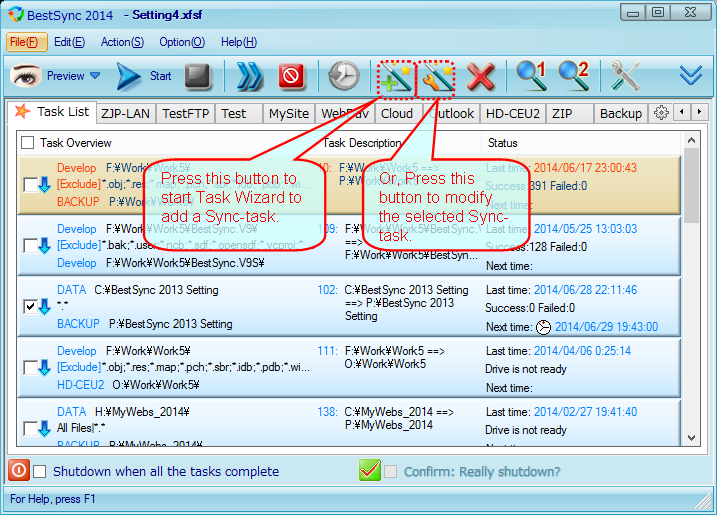
Task: Toggle the Confirm: Really shutdown checkbox
Action: coord(391,472)
